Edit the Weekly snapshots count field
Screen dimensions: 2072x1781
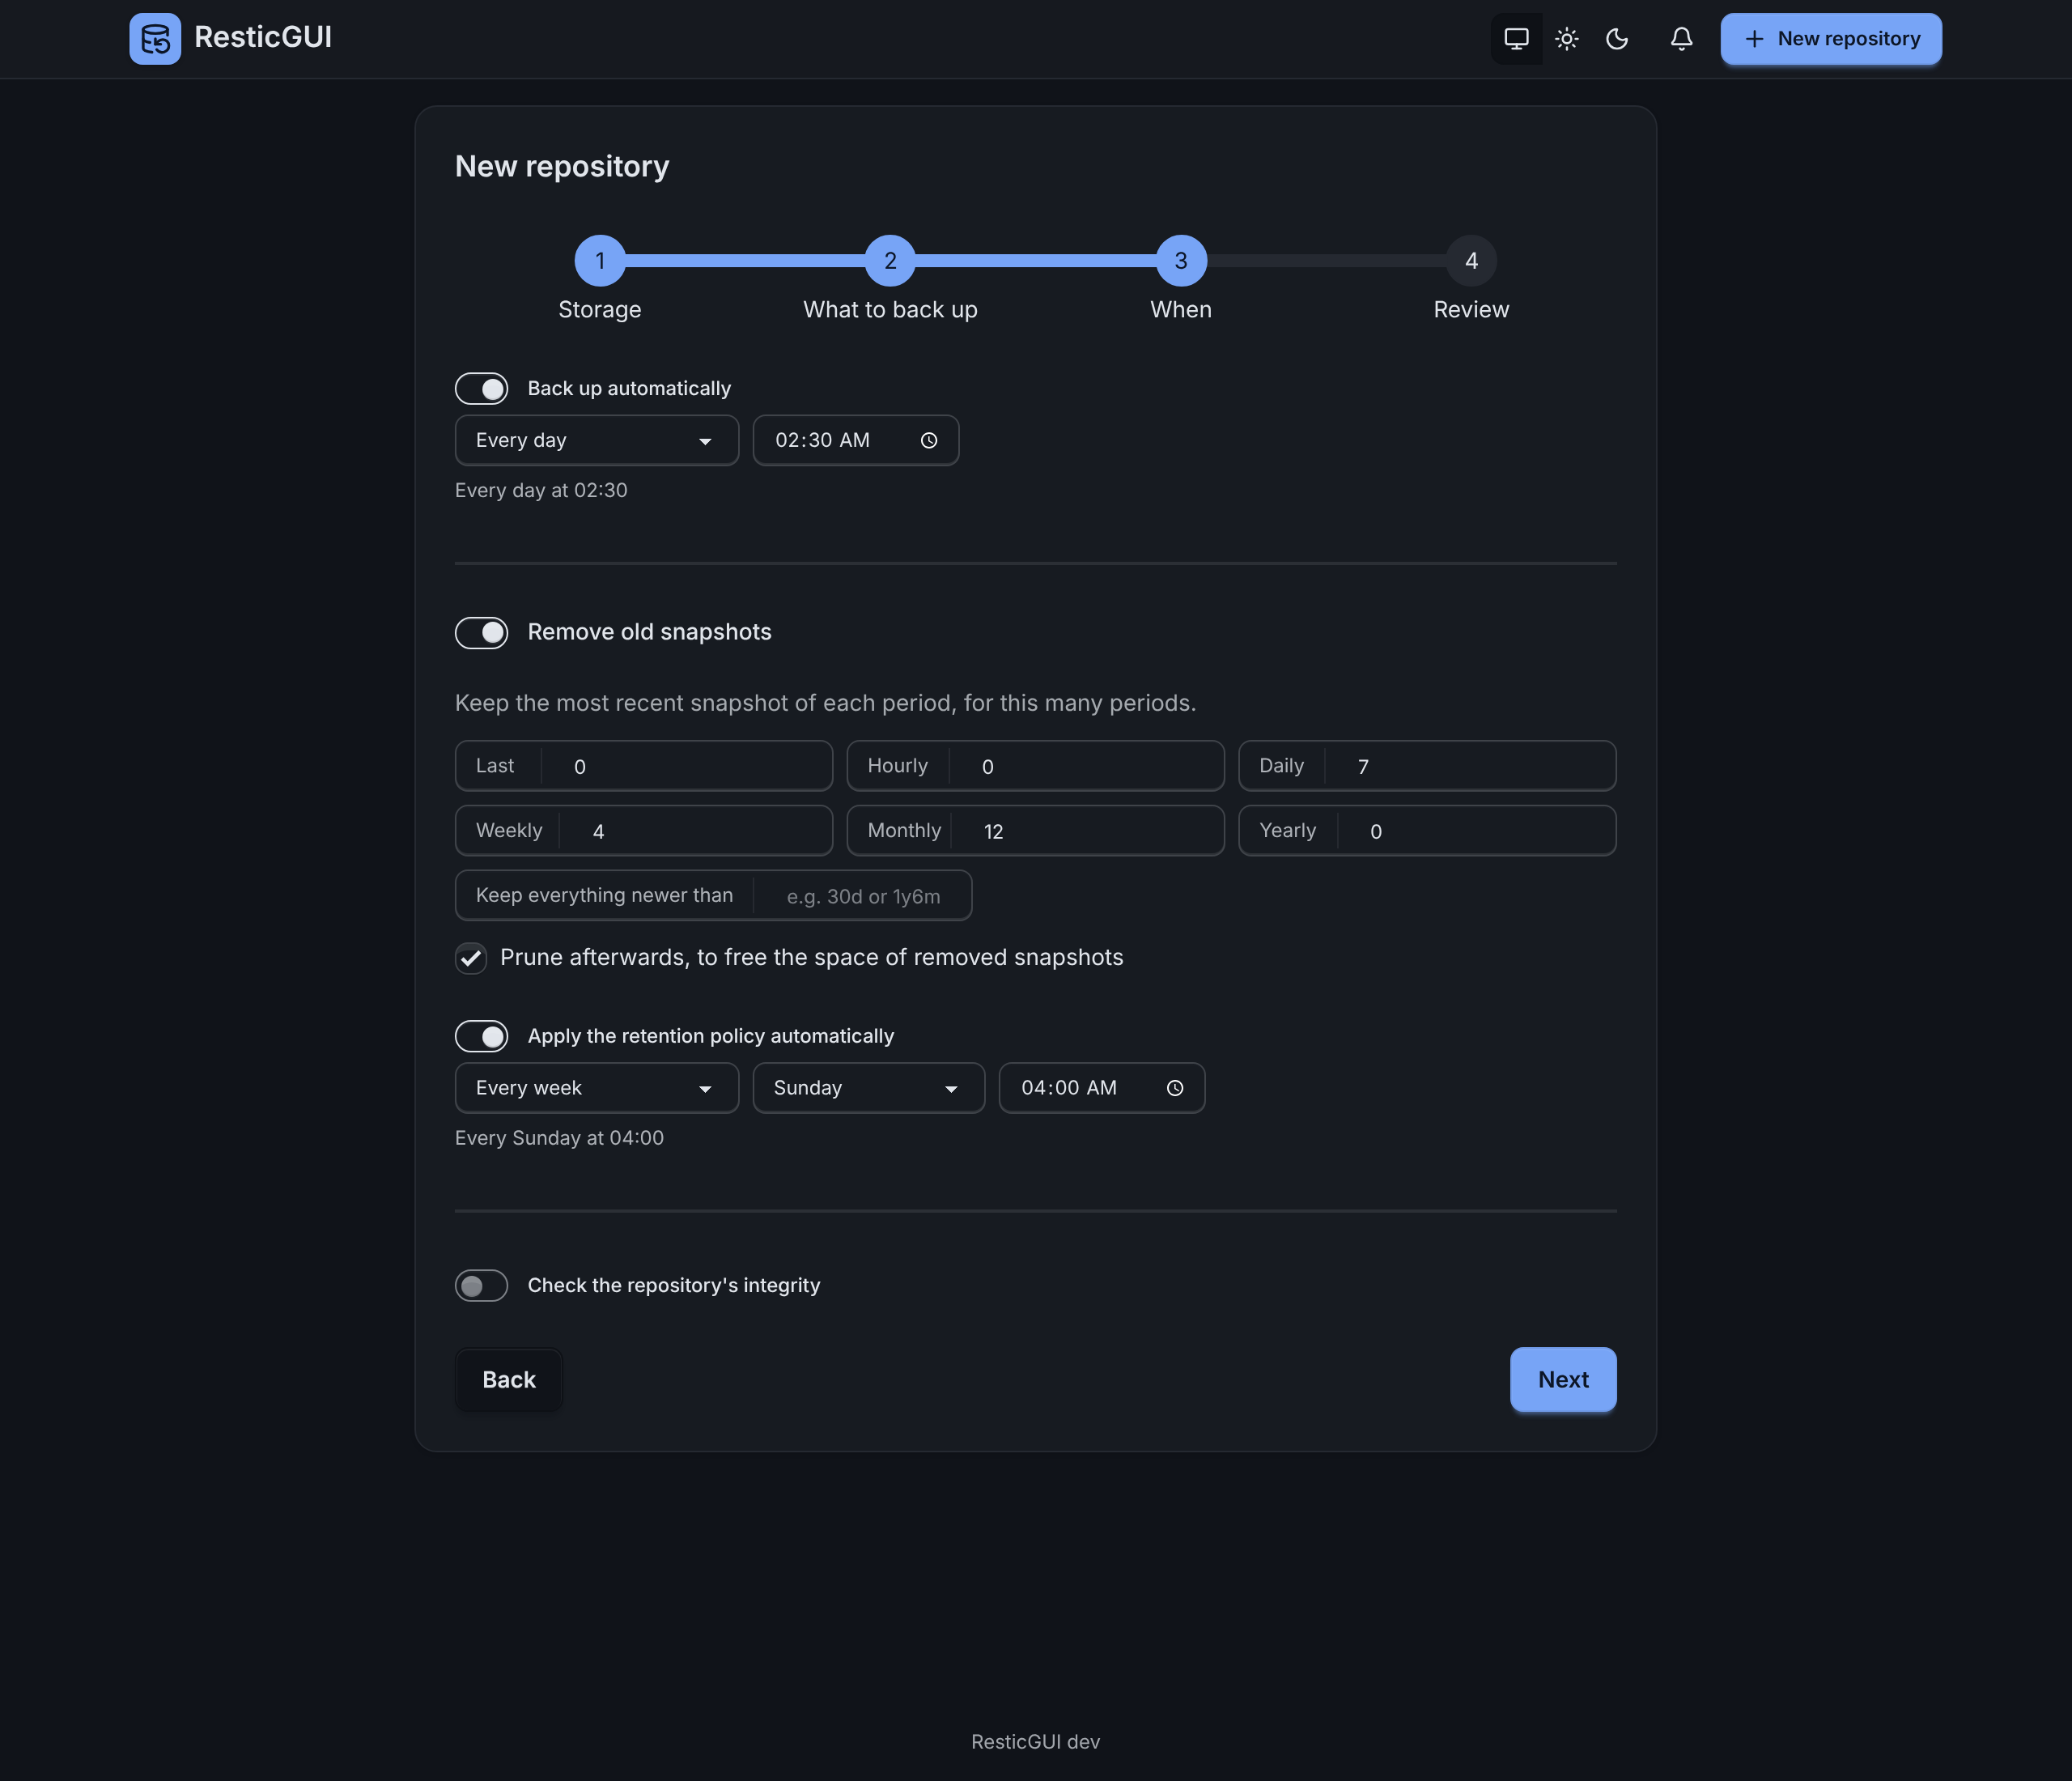(644, 831)
